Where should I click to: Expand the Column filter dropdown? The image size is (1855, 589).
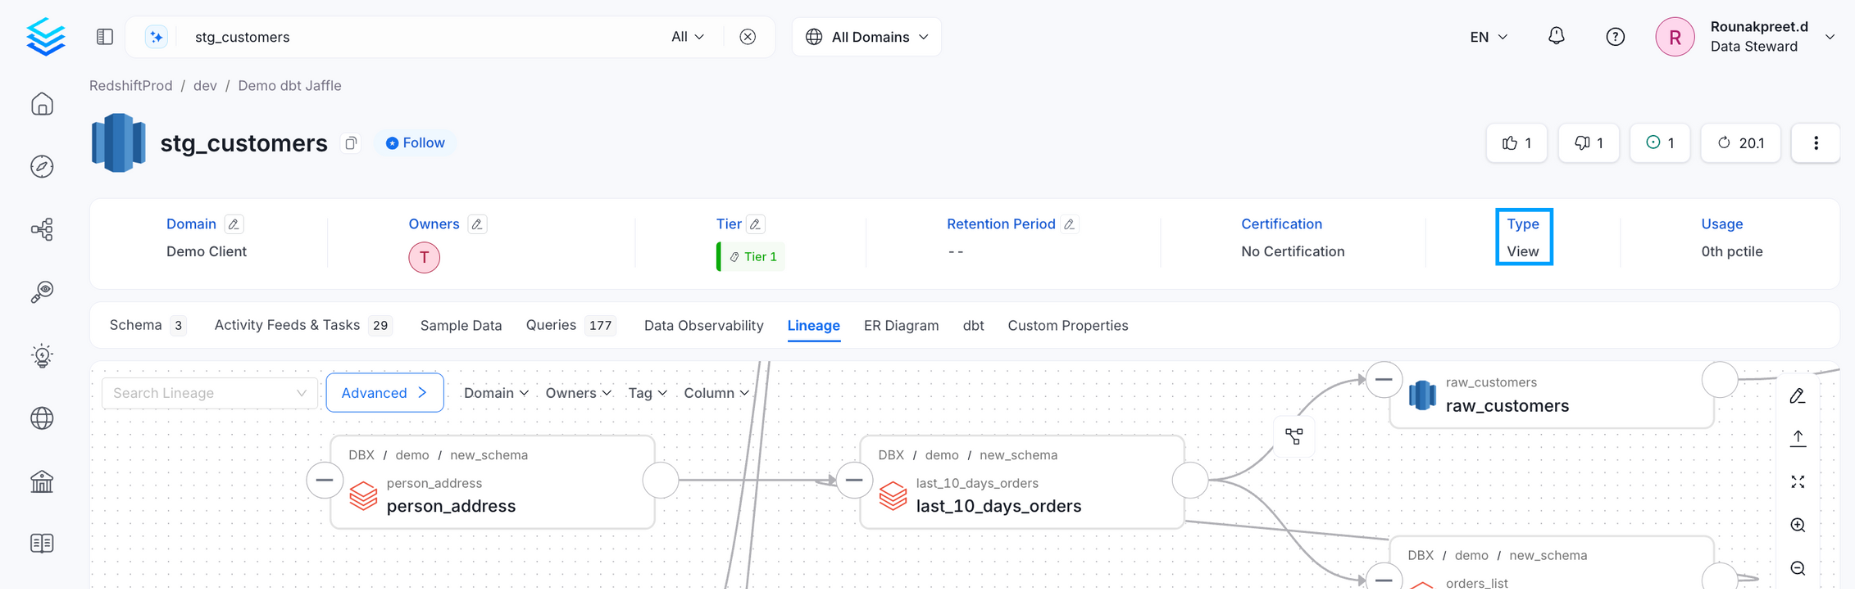pos(716,393)
